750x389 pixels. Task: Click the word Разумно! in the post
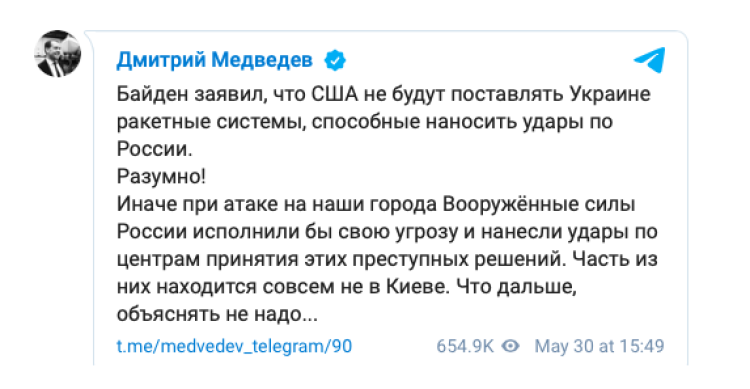(161, 177)
